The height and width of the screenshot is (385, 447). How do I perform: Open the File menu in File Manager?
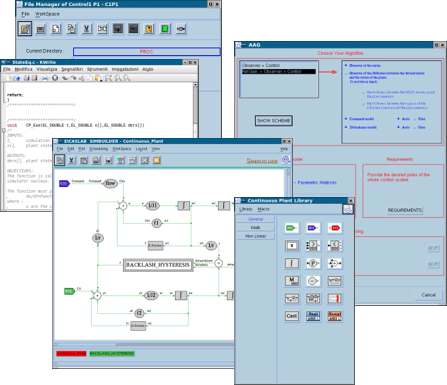pos(25,14)
